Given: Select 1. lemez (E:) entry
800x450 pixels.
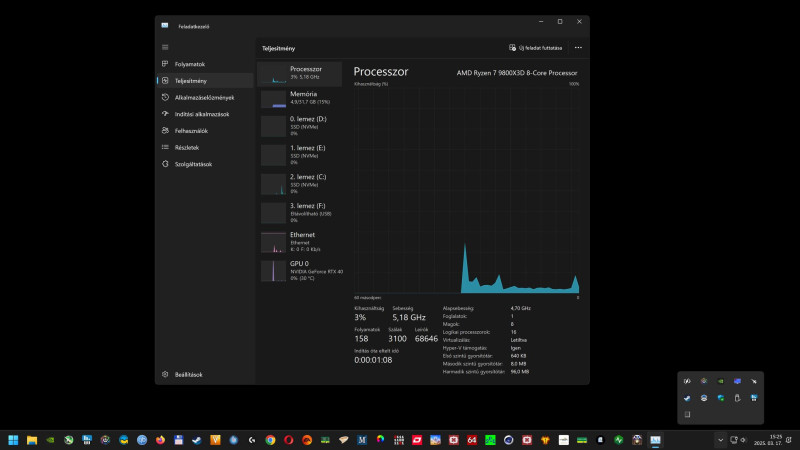Looking at the screenshot, I should pyautogui.click(x=300, y=155).
